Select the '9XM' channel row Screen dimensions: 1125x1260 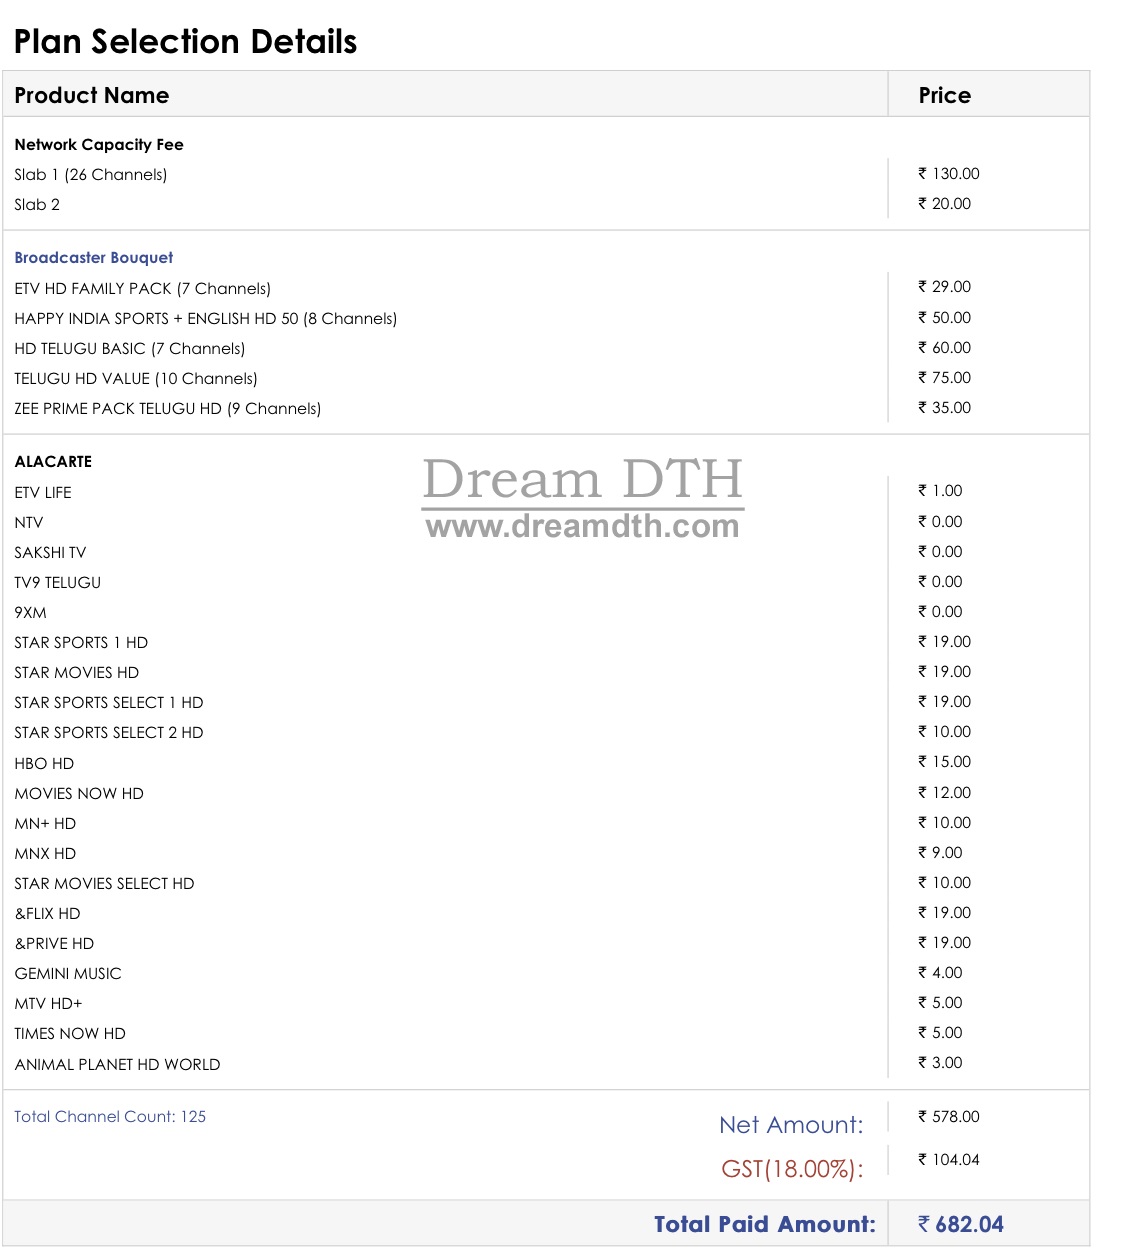pos(30,612)
